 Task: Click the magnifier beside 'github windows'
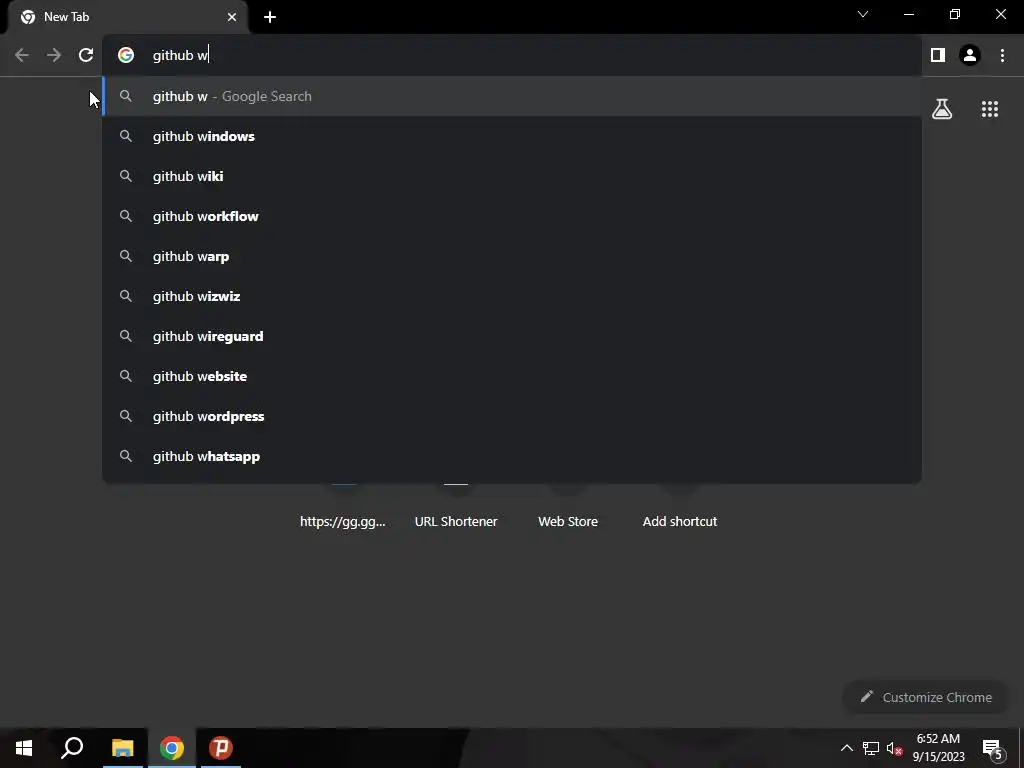click(126, 136)
